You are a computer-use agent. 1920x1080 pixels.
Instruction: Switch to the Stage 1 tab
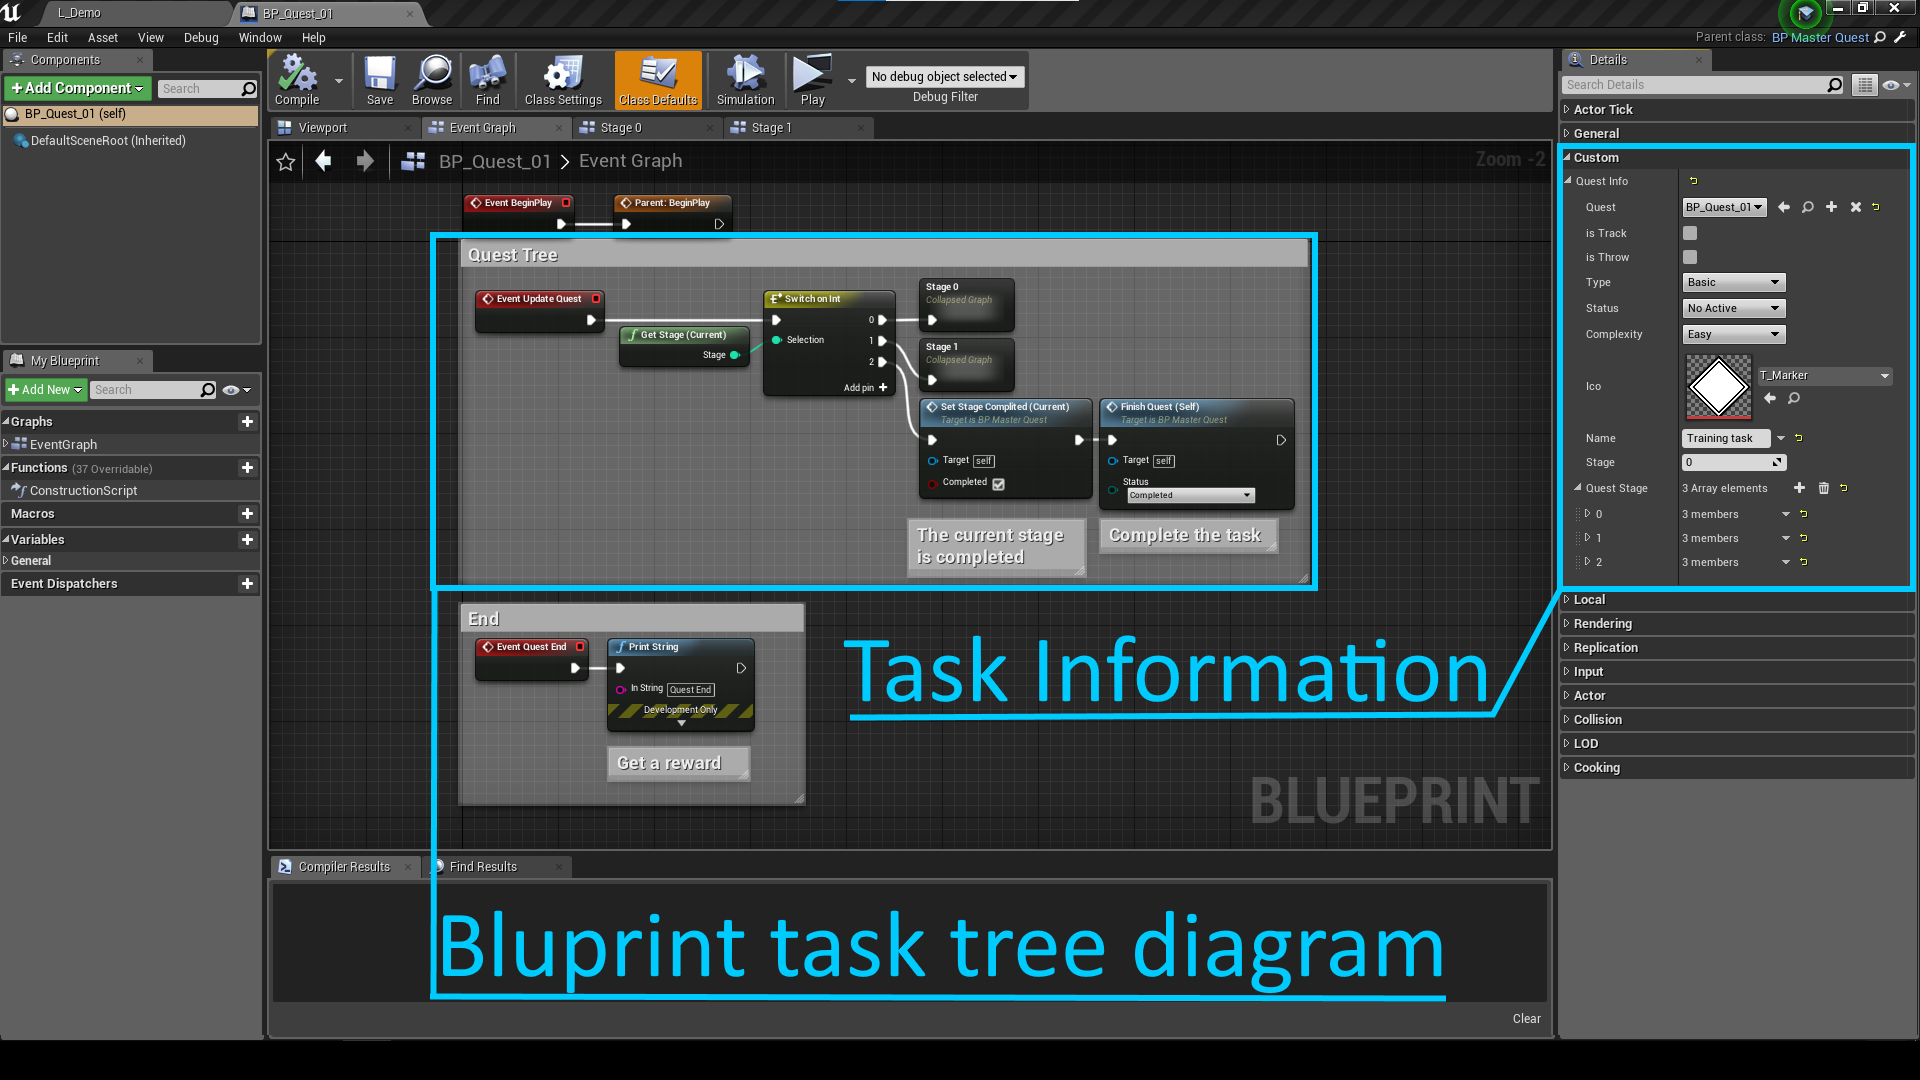pyautogui.click(x=771, y=128)
